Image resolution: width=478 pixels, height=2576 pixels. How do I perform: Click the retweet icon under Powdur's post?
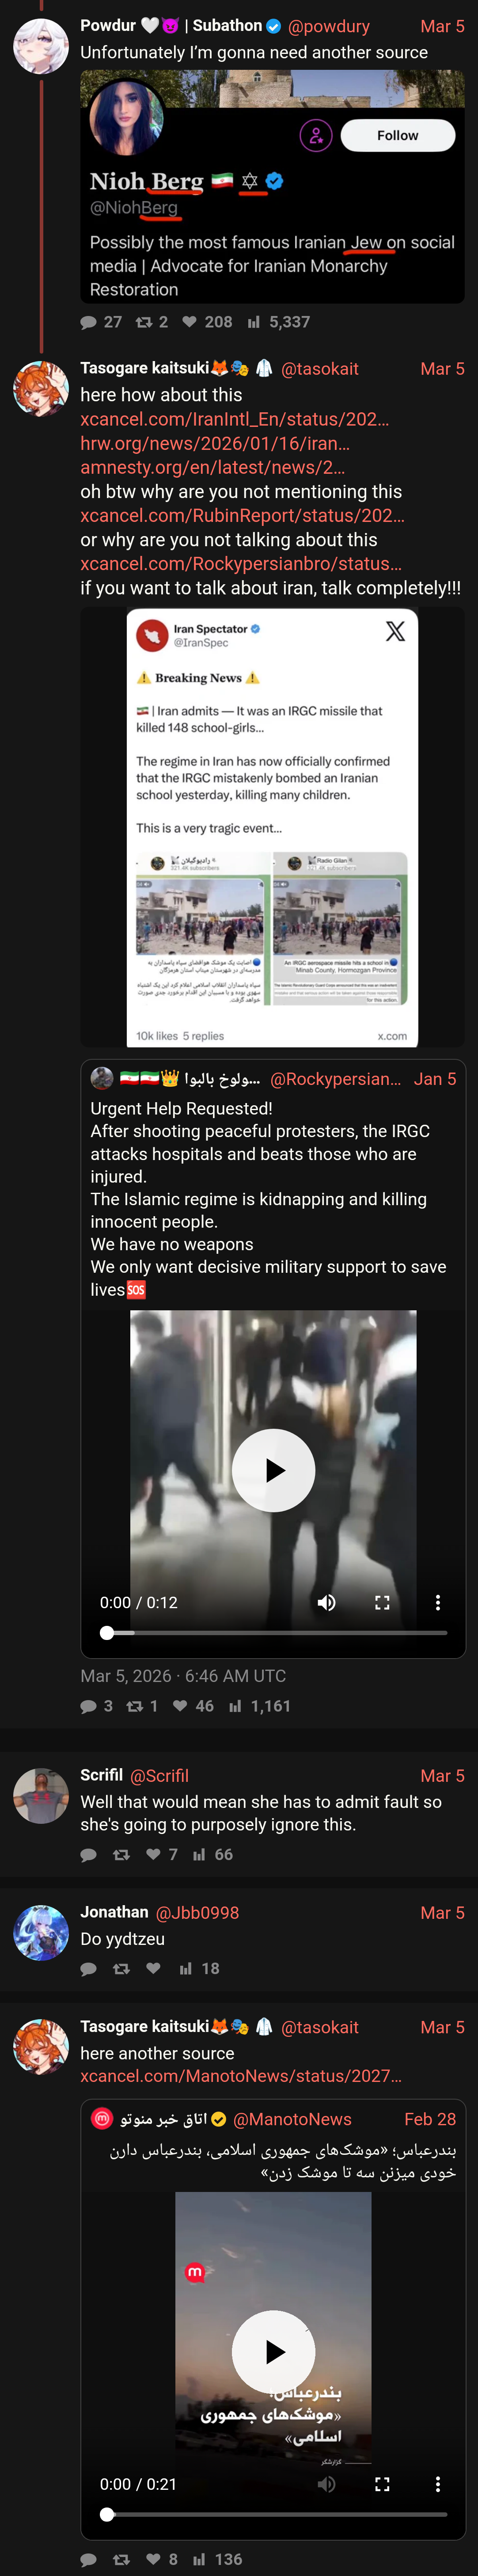point(144,322)
